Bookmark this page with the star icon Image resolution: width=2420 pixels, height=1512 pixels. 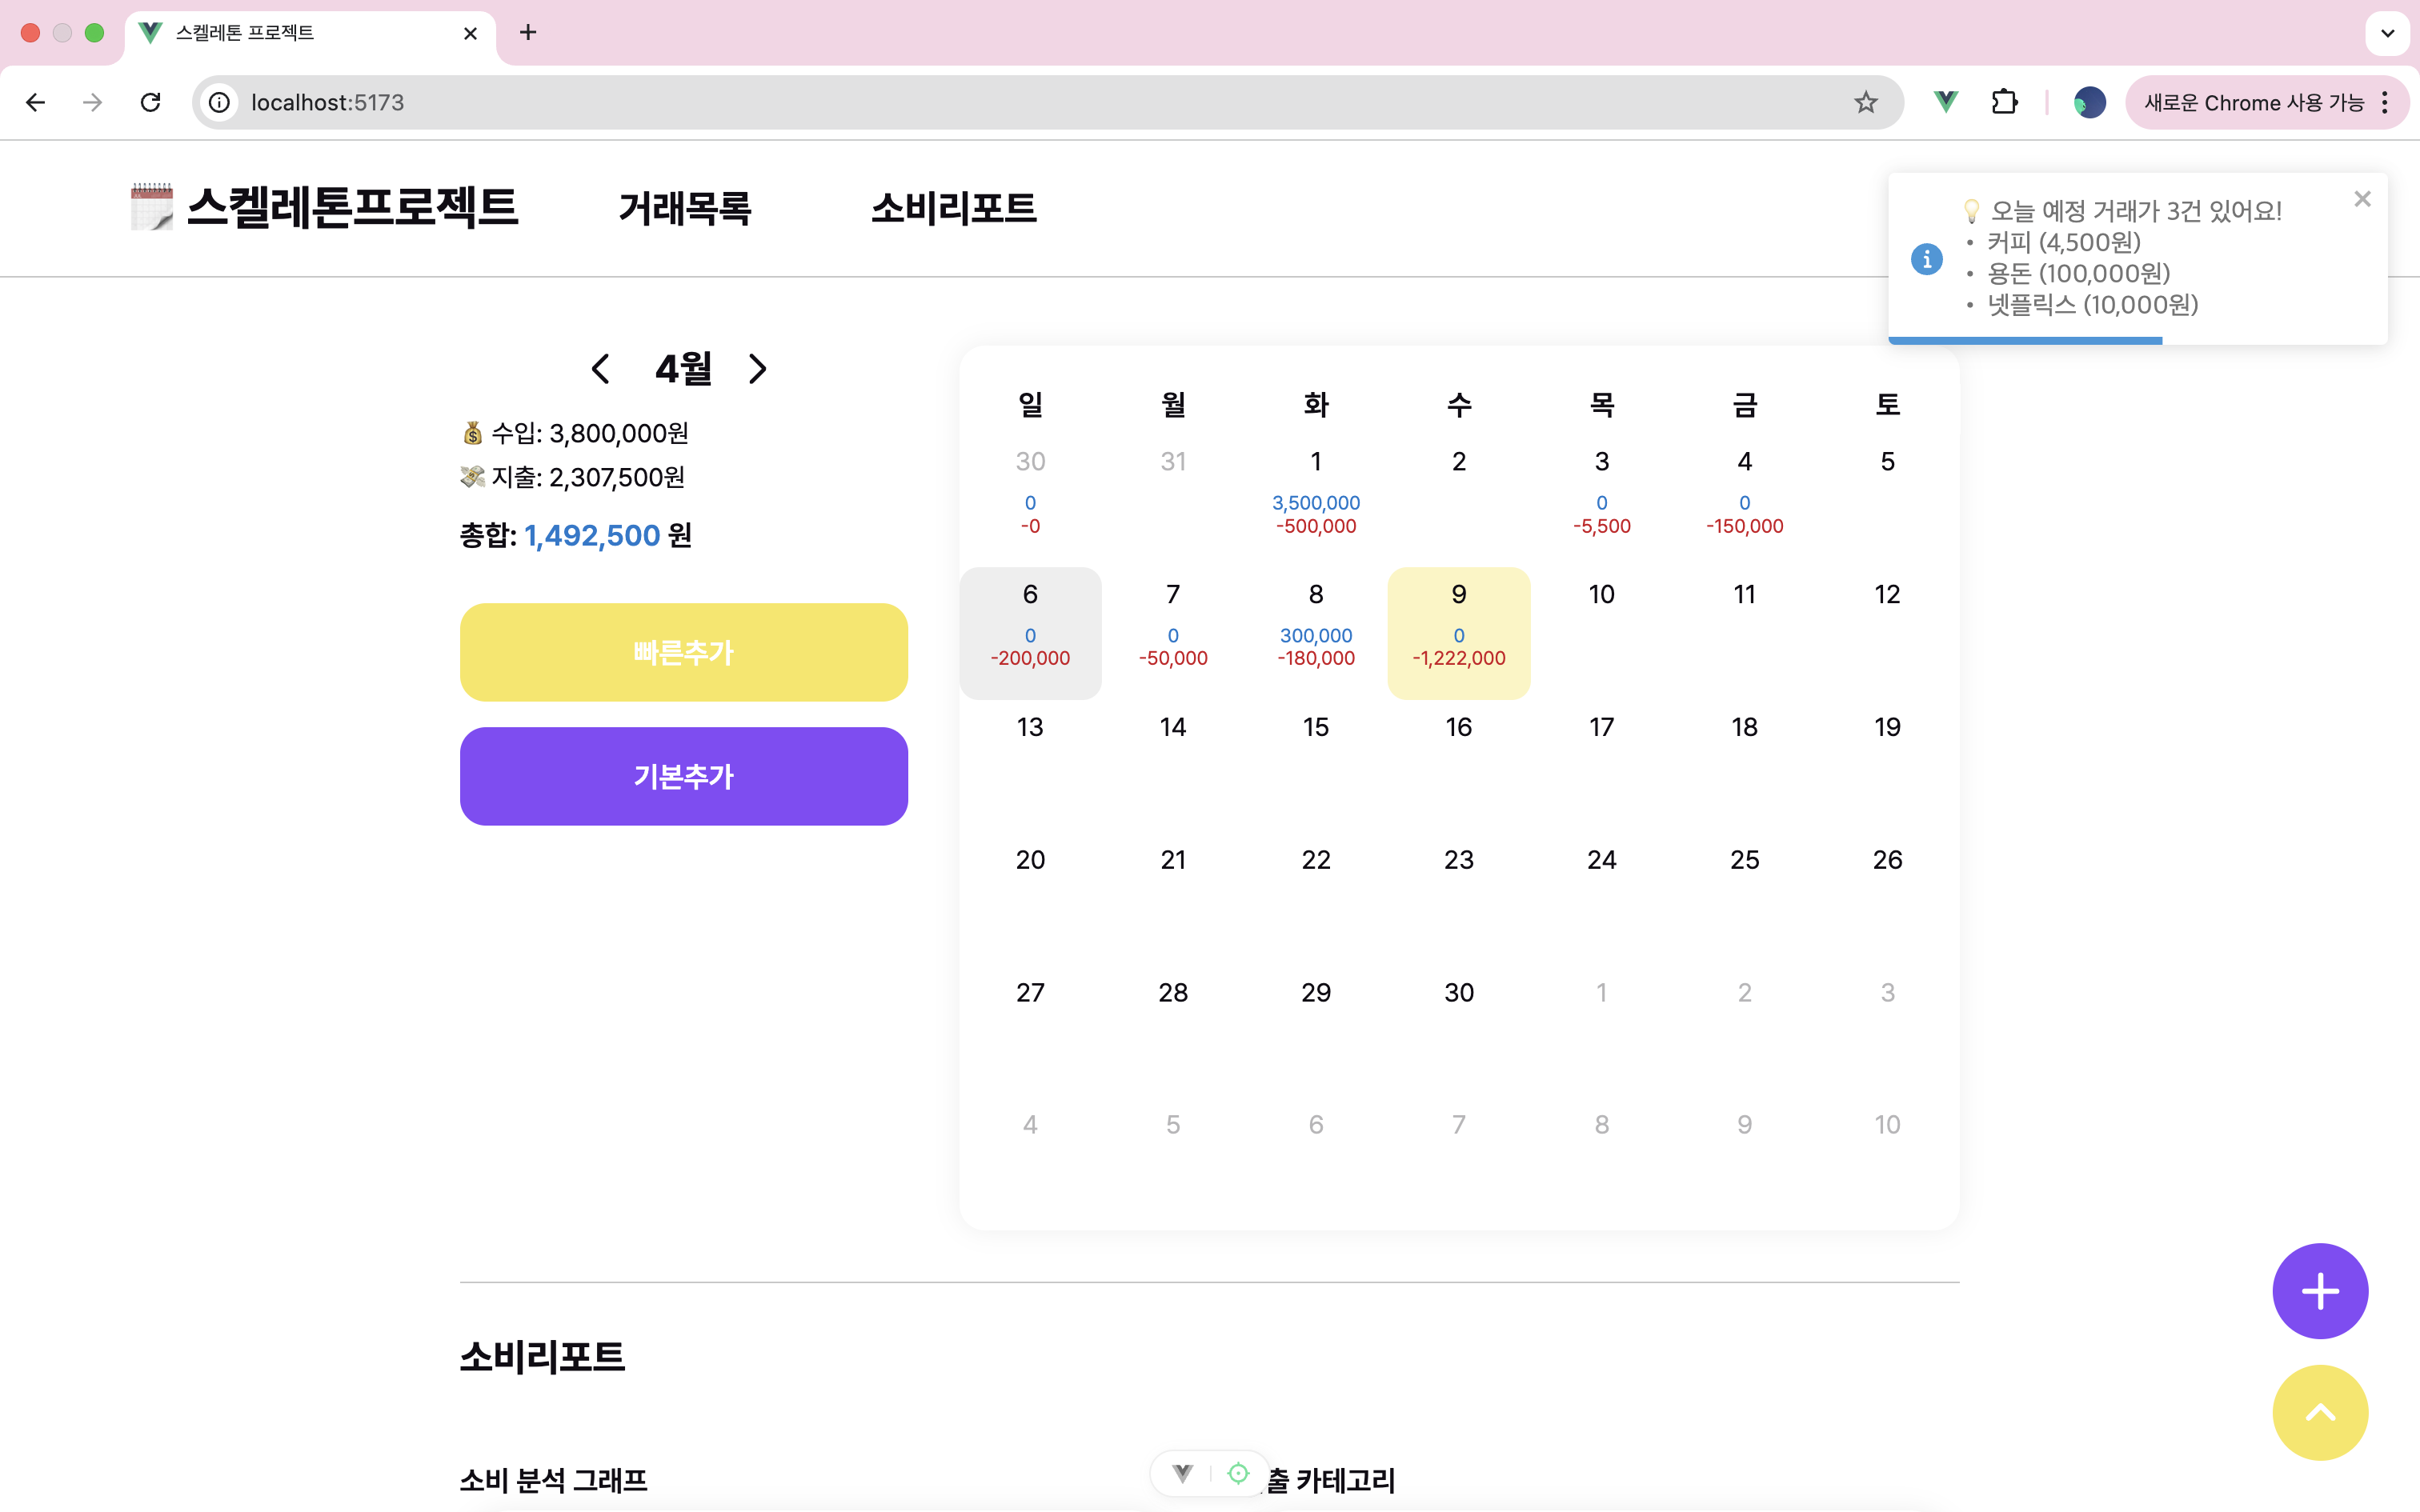coord(1865,102)
